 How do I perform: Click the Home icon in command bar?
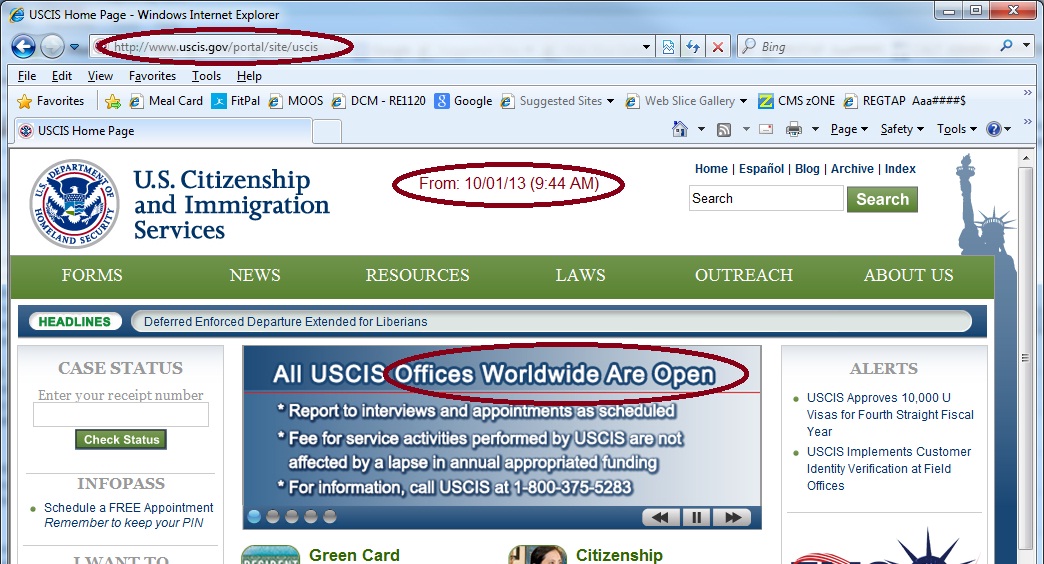(680, 129)
